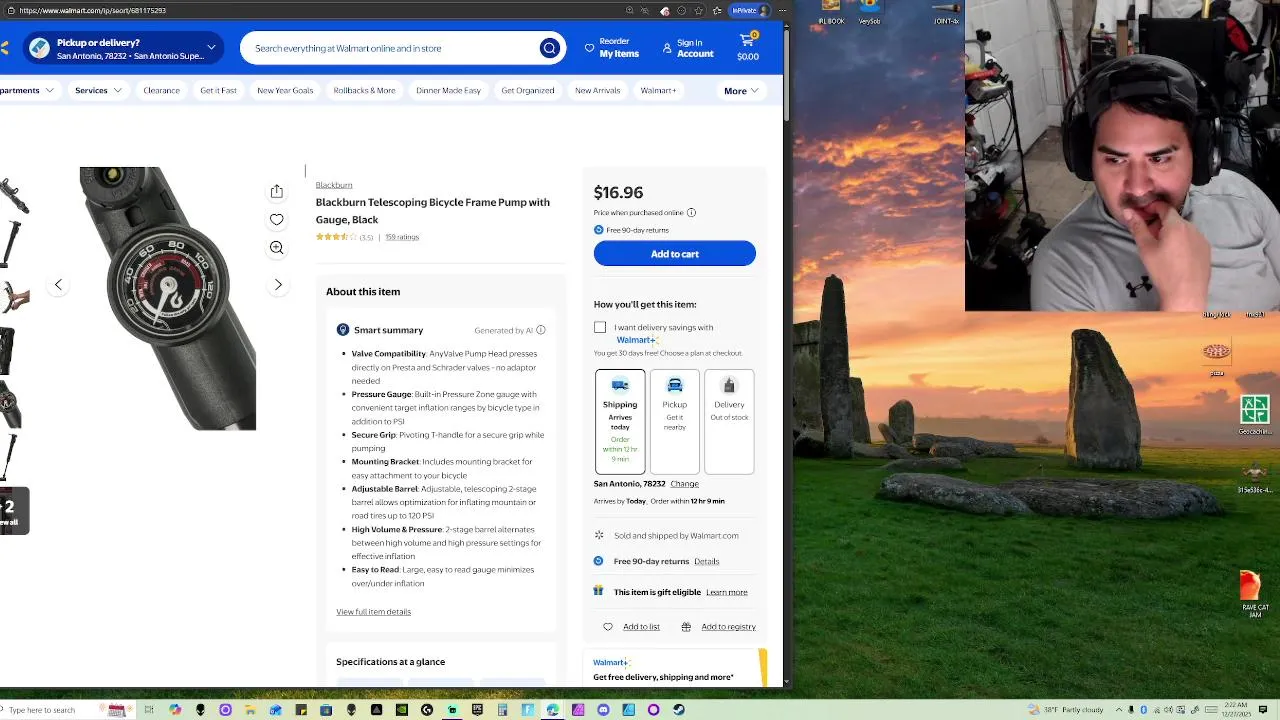The image size is (1280, 720).
Task: Select the Shipping fulfillment option
Action: point(620,421)
